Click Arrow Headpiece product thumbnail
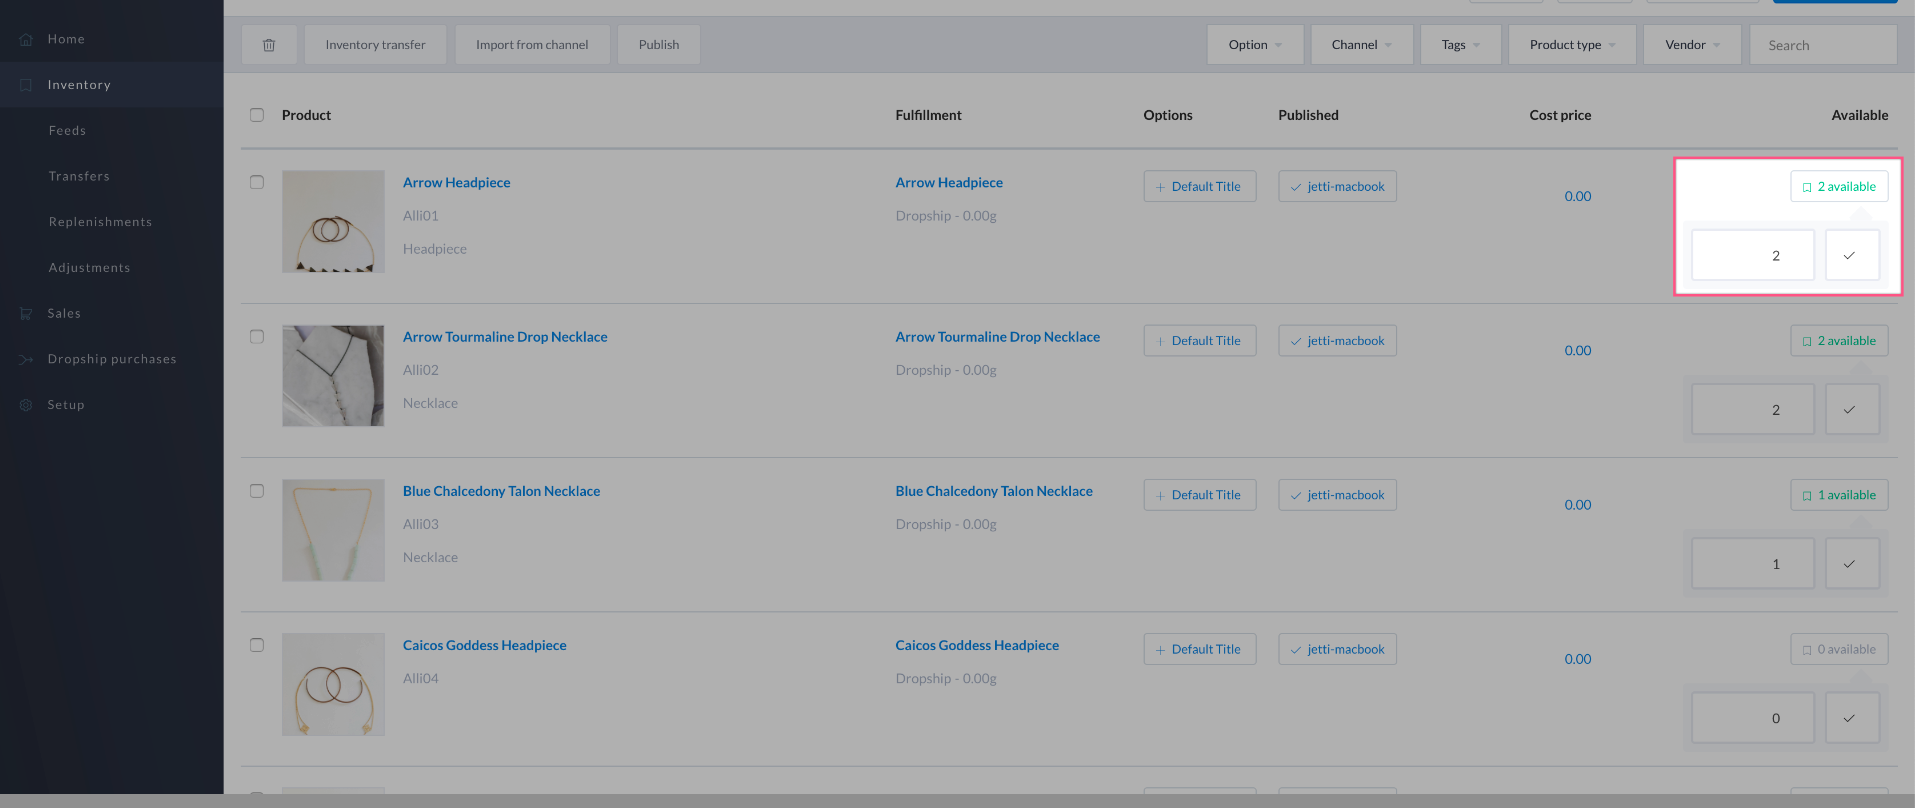 tap(333, 221)
